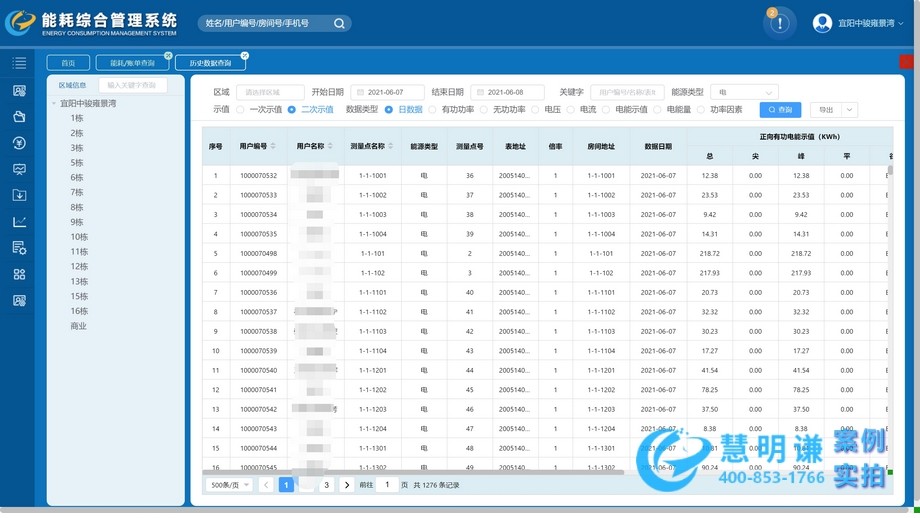Image resolution: width=920 pixels, height=518 pixels.
Task: Choose the 电压 radio option
Action: coord(536,110)
